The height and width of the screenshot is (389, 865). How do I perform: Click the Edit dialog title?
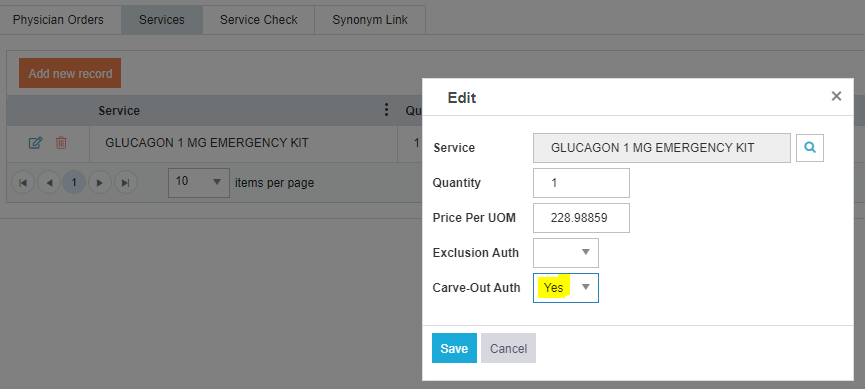(462, 98)
